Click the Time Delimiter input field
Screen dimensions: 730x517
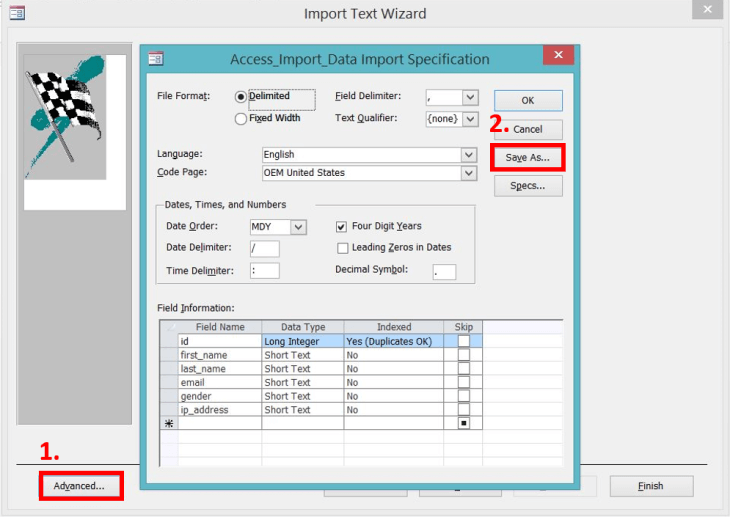click(x=264, y=271)
